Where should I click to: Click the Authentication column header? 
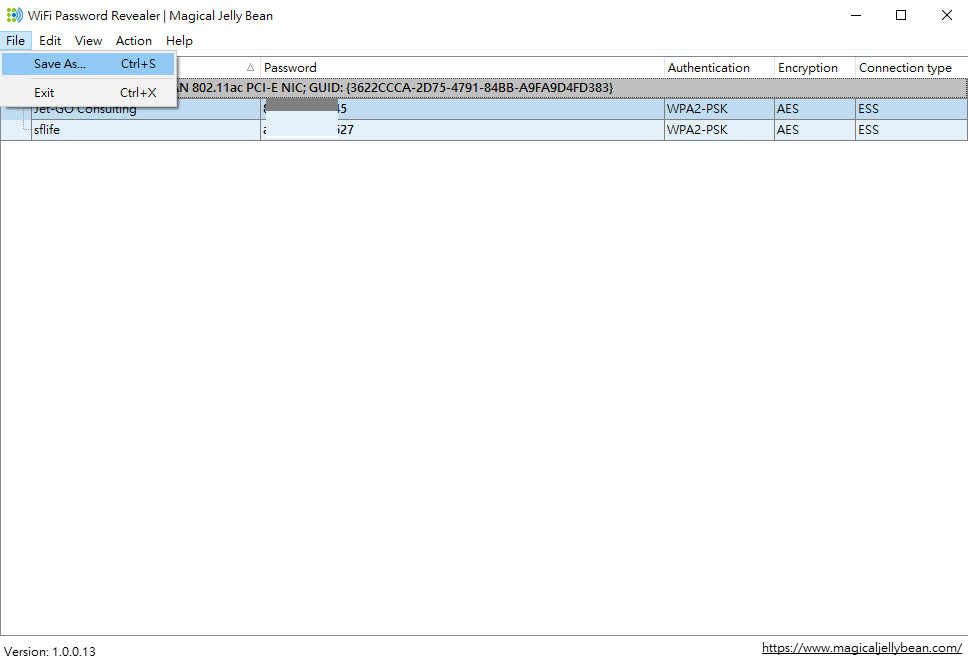(719, 68)
